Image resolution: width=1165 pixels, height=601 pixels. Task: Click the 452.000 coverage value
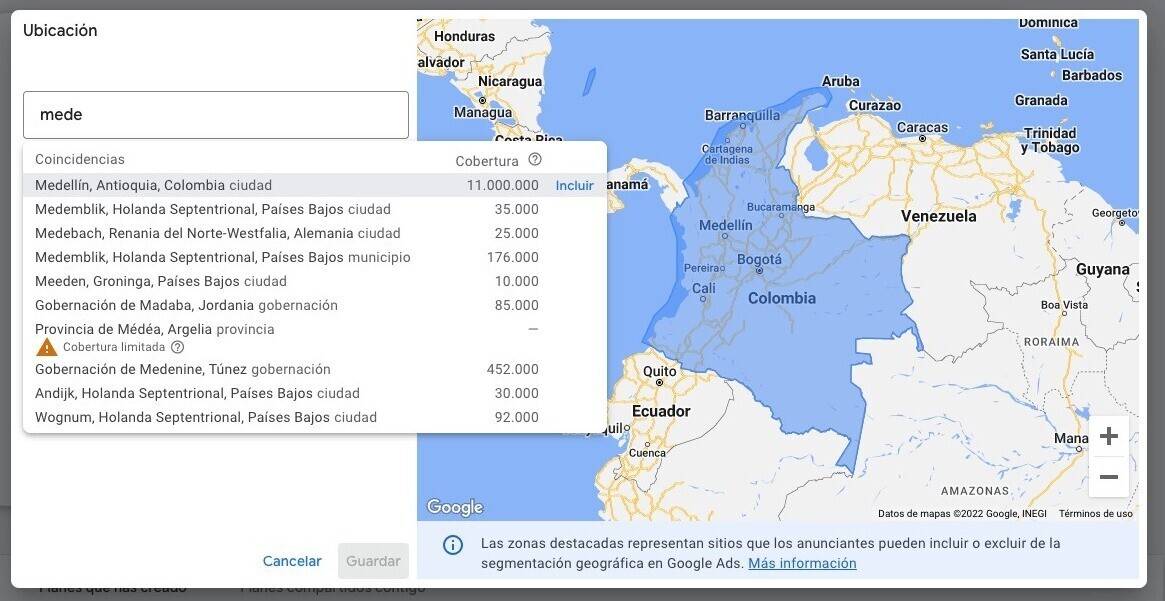(x=513, y=369)
